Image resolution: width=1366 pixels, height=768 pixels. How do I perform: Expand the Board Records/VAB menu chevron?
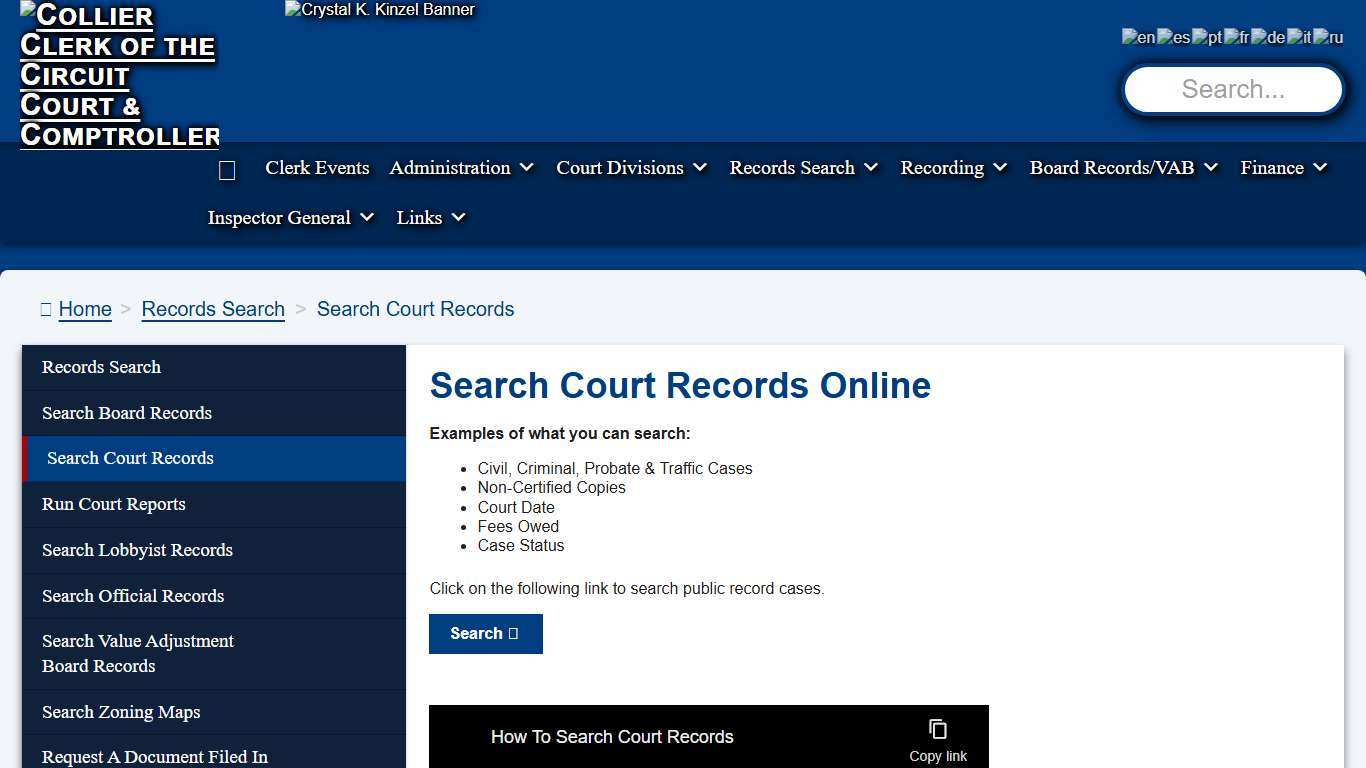click(x=1211, y=168)
